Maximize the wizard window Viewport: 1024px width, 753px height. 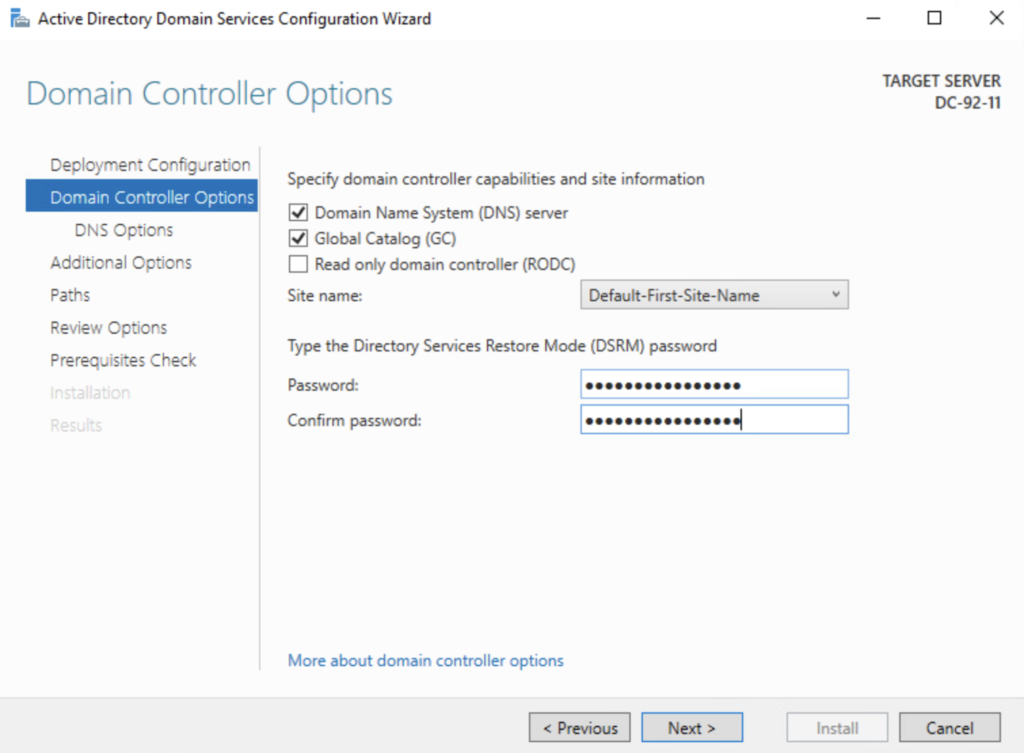coord(934,18)
